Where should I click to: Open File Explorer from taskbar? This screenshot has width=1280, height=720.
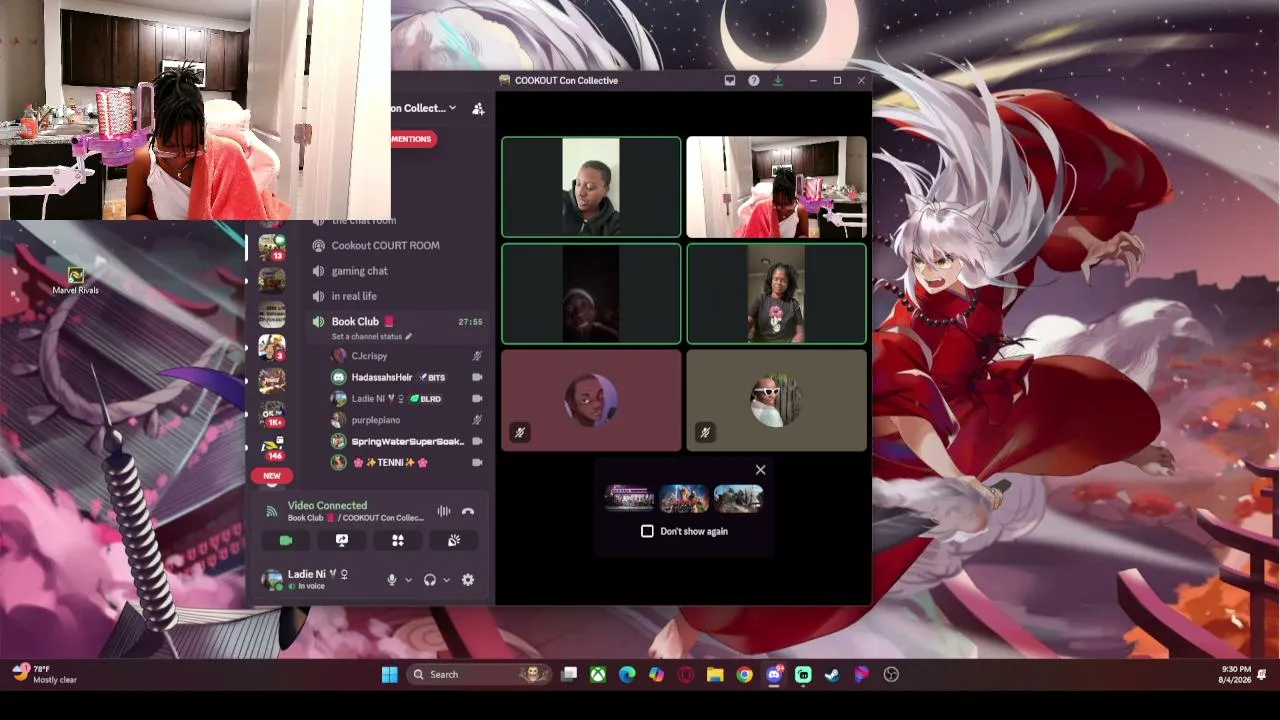point(715,675)
